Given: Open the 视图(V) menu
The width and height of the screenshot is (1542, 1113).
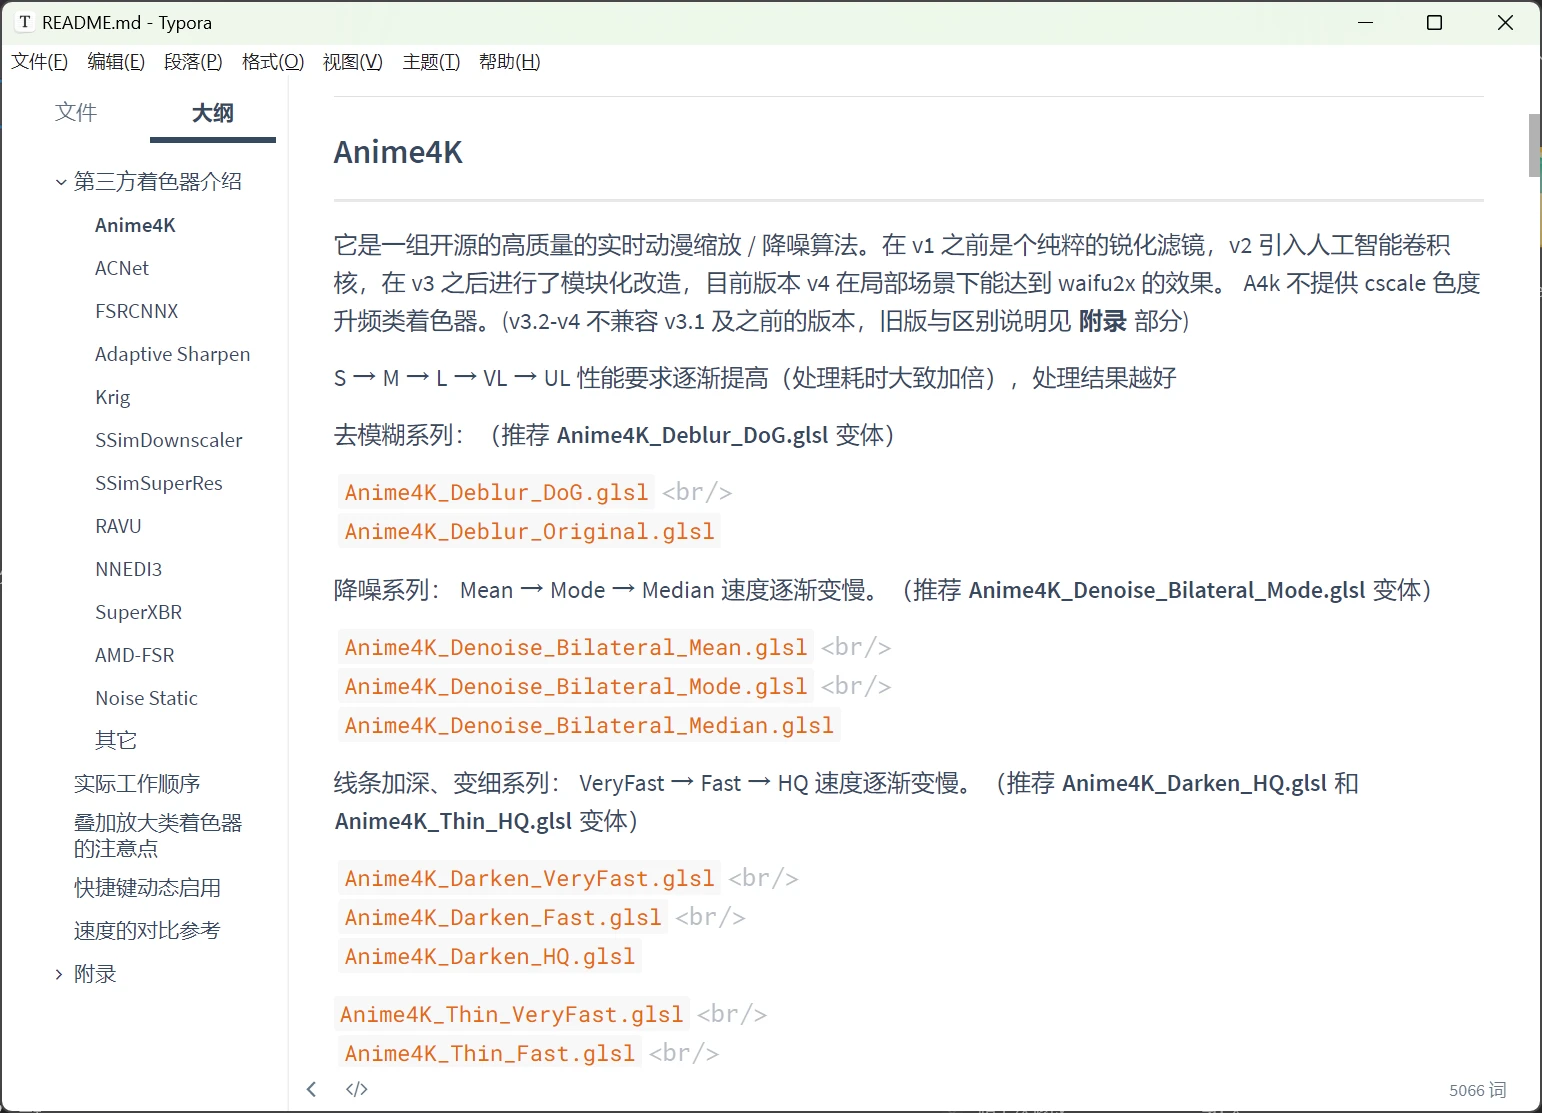Looking at the screenshot, I should tap(353, 62).
